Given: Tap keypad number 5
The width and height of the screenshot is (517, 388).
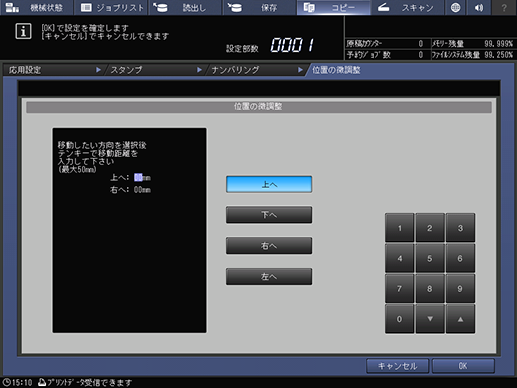Looking at the screenshot, I should pos(430,258).
